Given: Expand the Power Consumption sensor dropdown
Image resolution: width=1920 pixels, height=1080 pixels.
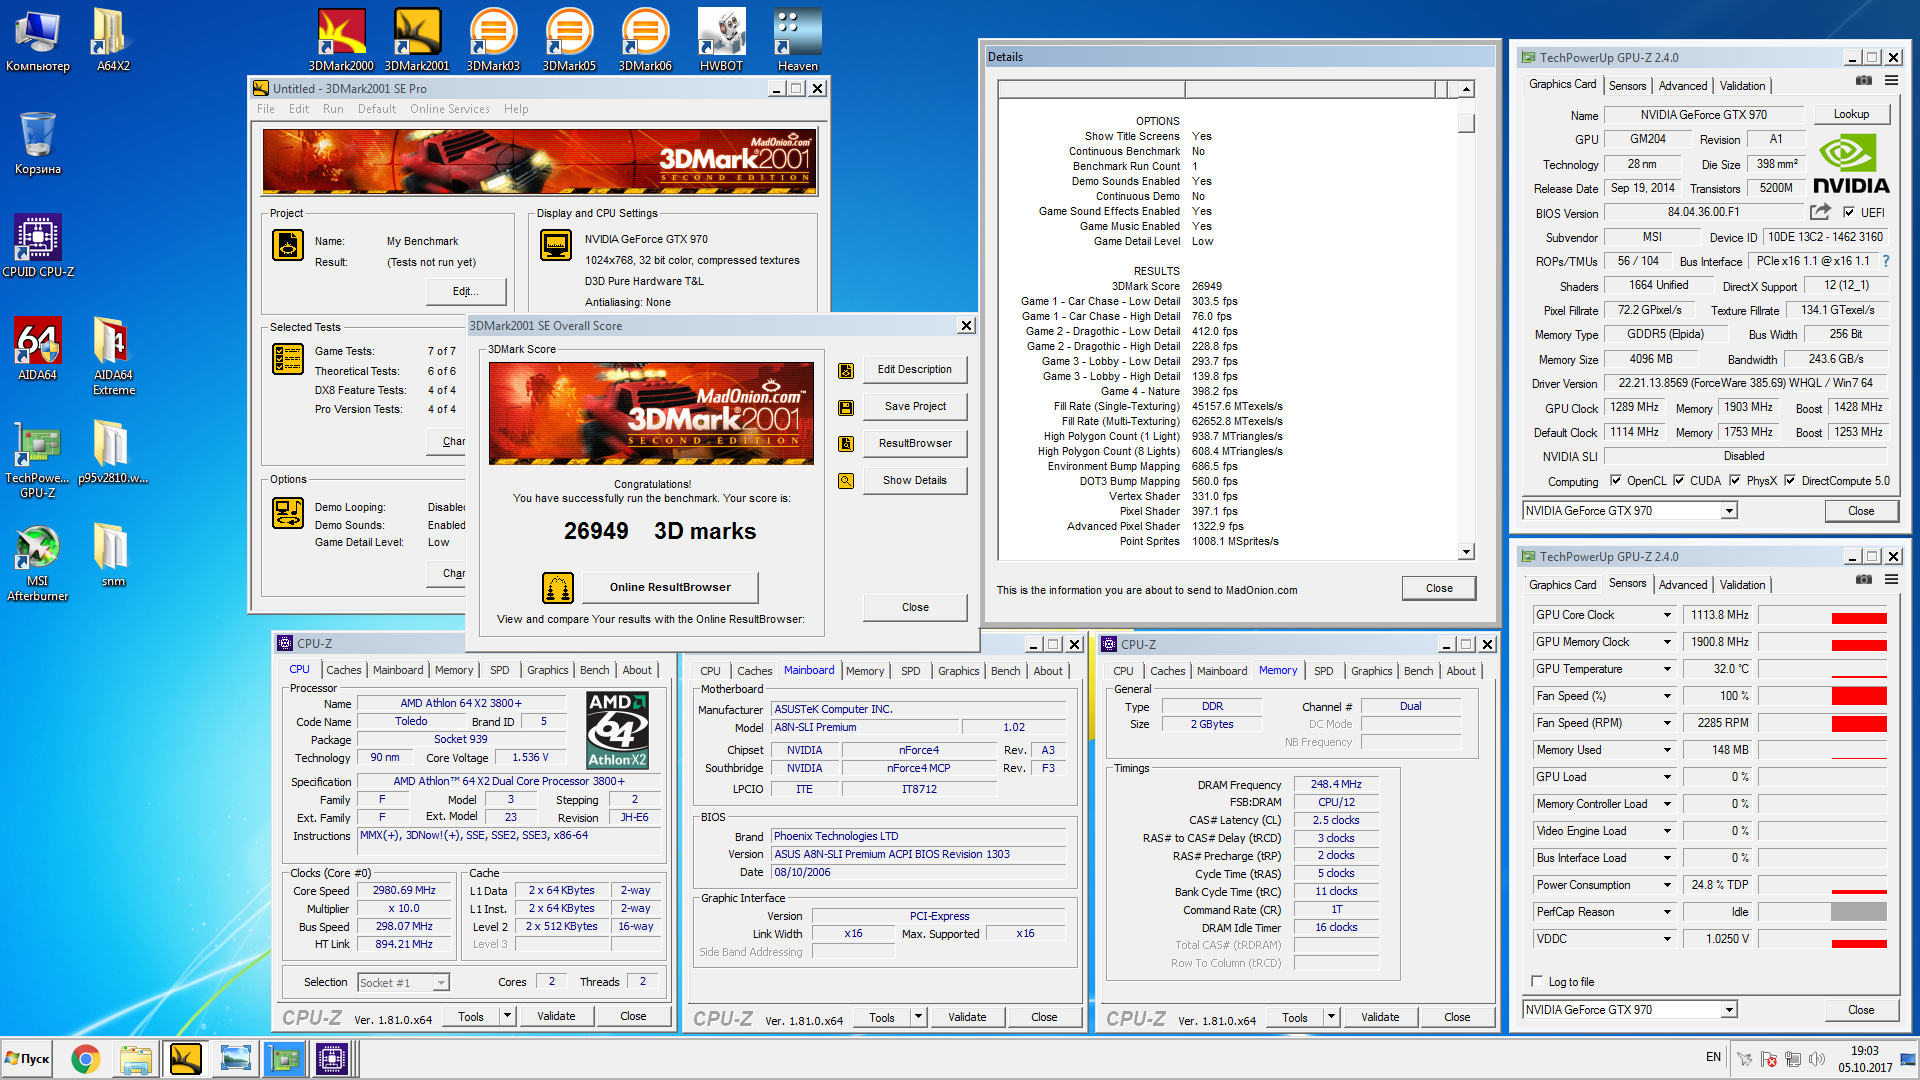Looking at the screenshot, I should (x=1667, y=885).
